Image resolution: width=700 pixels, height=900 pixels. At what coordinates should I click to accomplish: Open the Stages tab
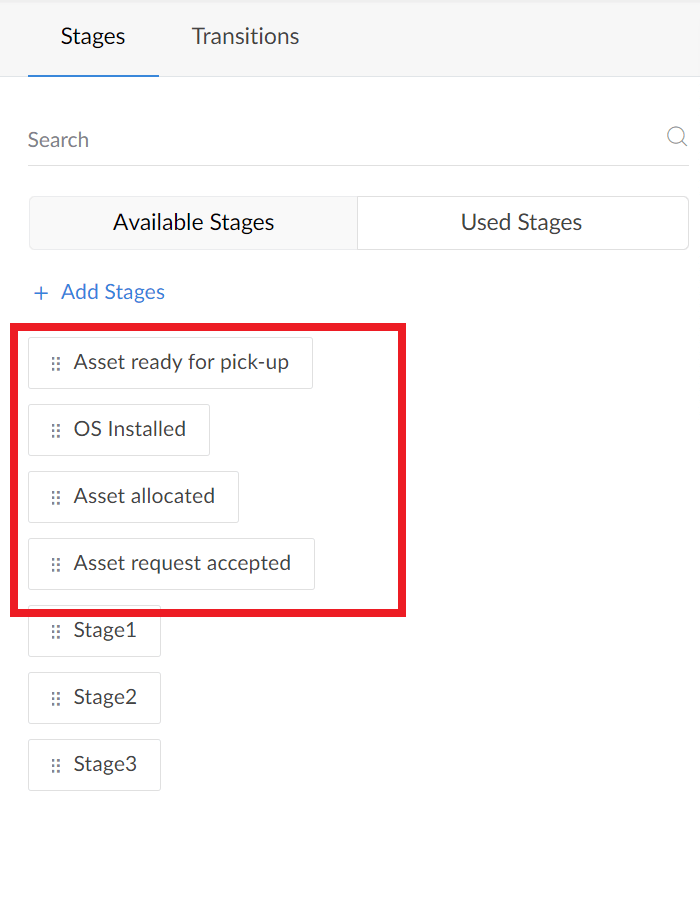click(x=93, y=37)
